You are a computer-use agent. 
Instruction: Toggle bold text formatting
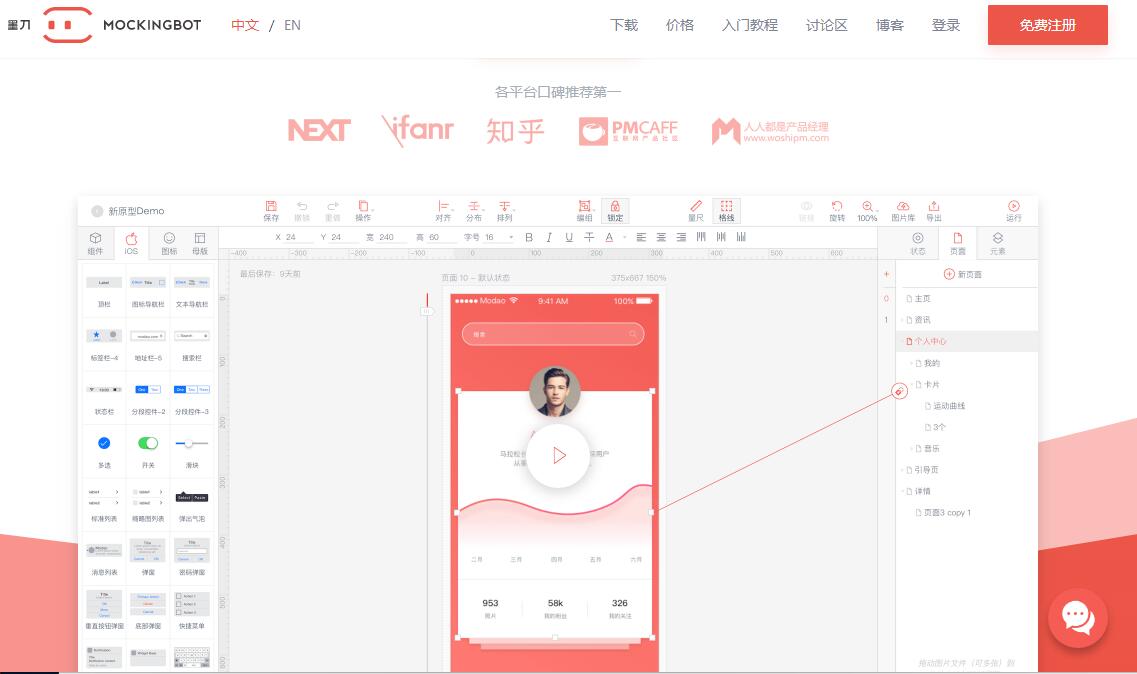(528, 237)
